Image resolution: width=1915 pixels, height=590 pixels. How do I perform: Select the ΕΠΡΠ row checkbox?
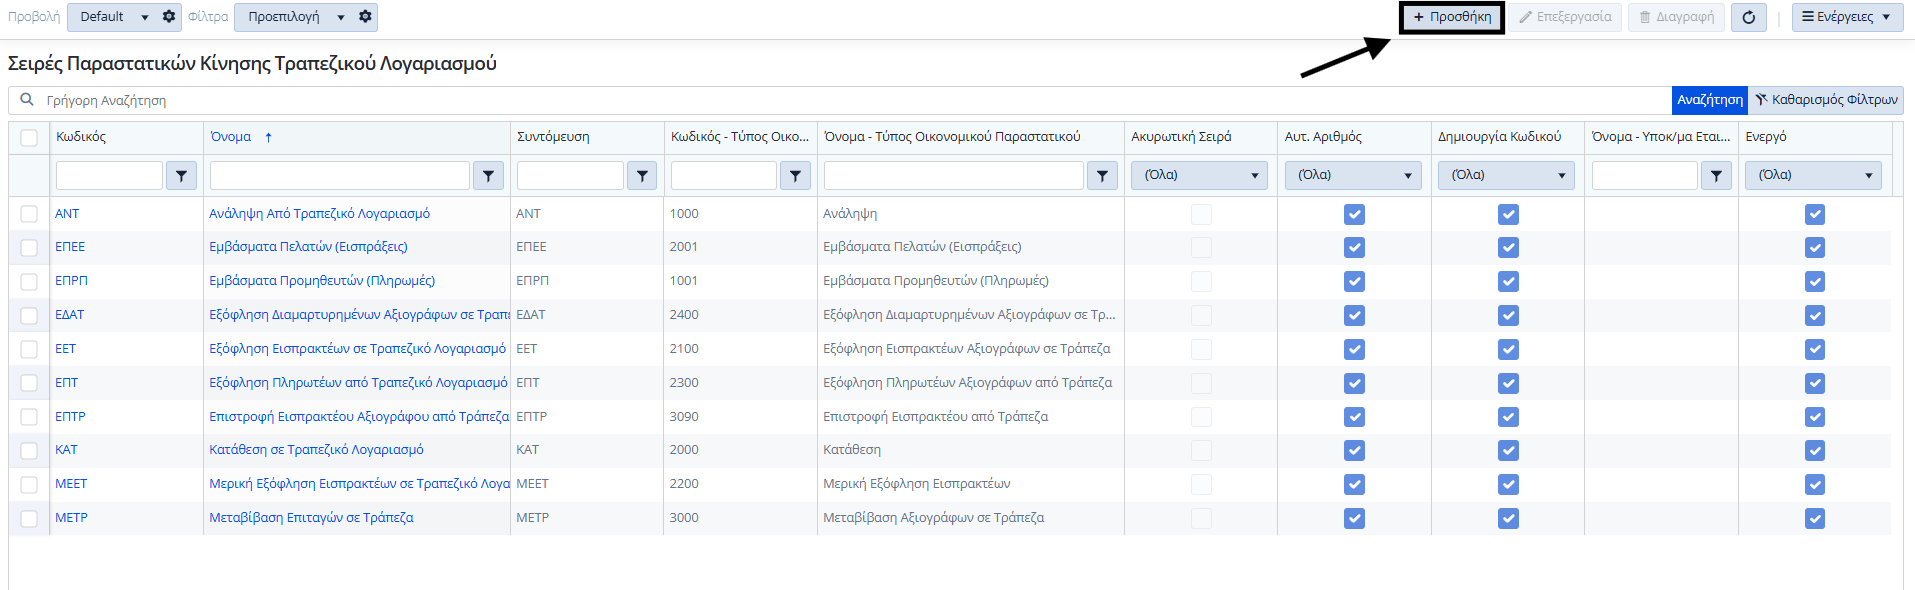(x=29, y=282)
